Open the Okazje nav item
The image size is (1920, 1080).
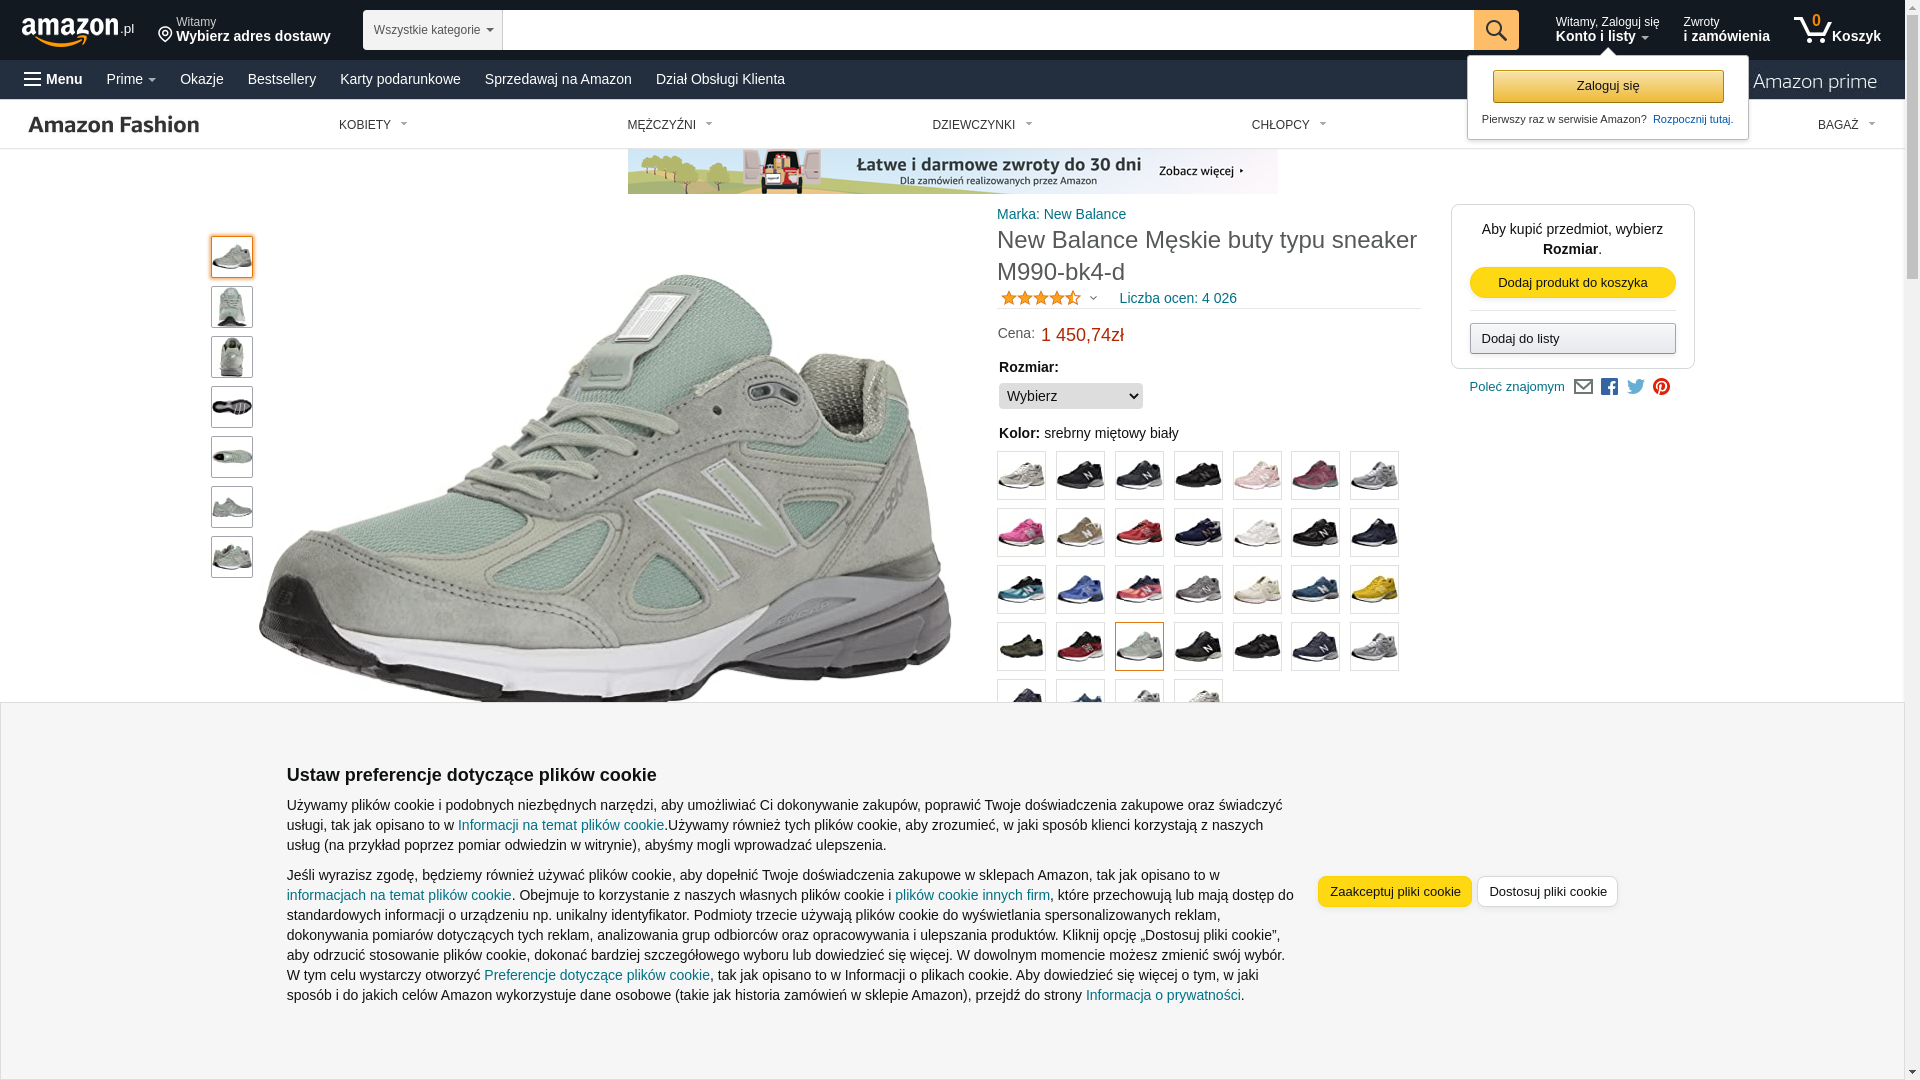click(201, 79)
